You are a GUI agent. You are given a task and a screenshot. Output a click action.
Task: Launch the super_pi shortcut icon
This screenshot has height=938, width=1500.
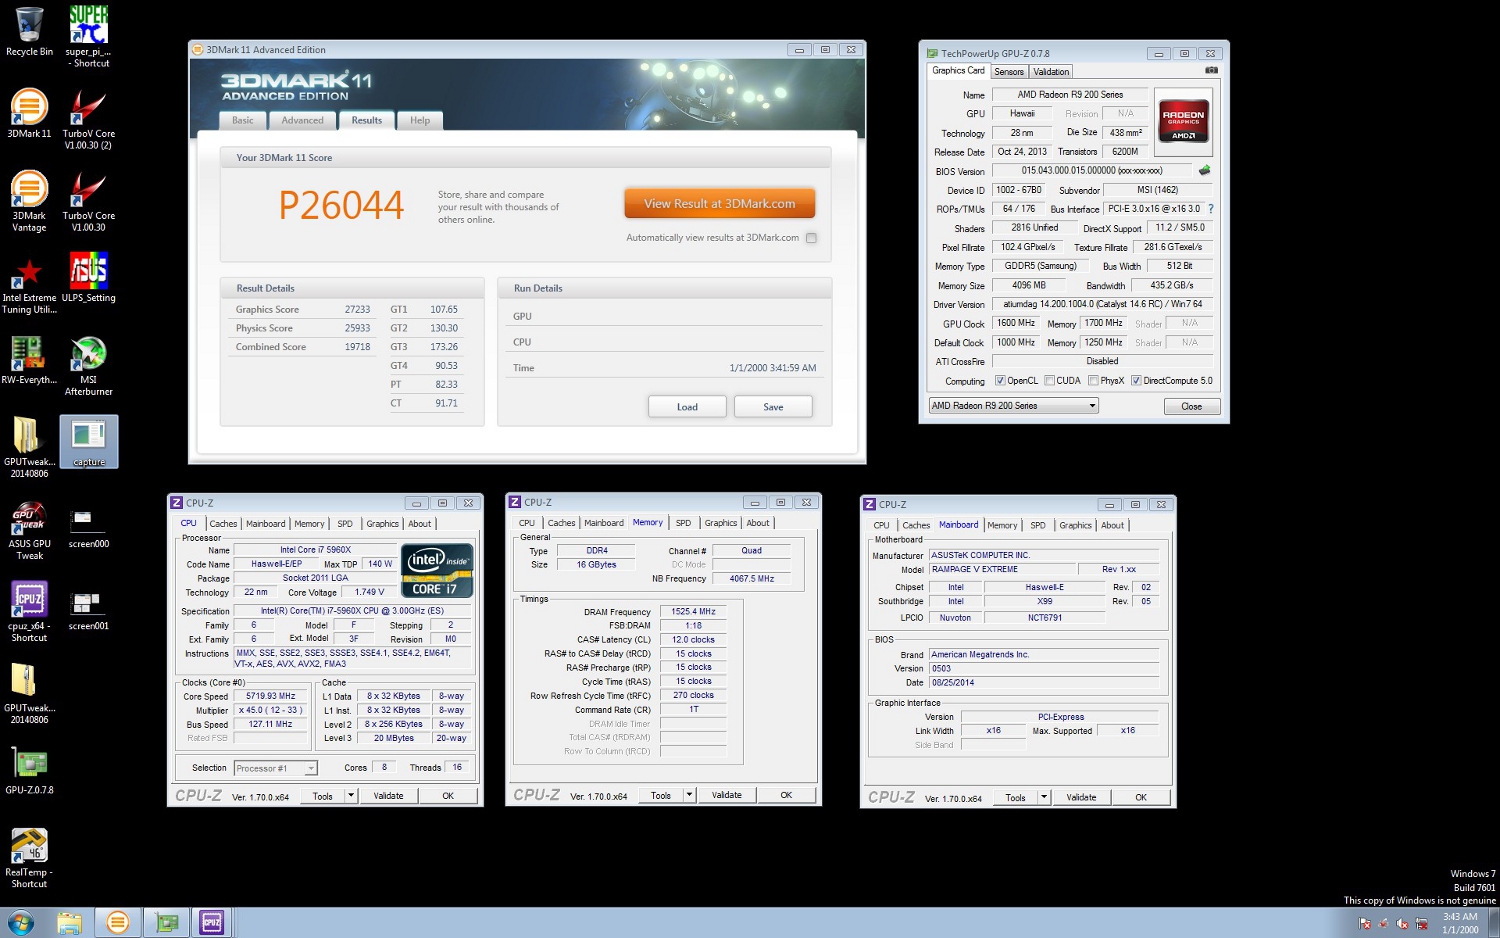[88, 36]
